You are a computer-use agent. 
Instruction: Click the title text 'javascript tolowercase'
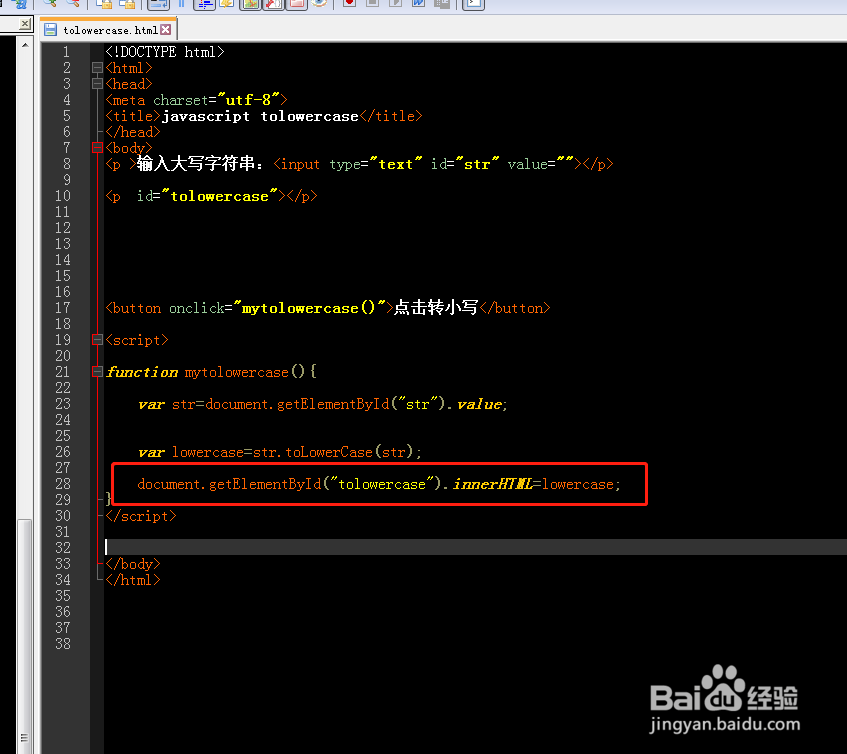[x=260, y=116]
